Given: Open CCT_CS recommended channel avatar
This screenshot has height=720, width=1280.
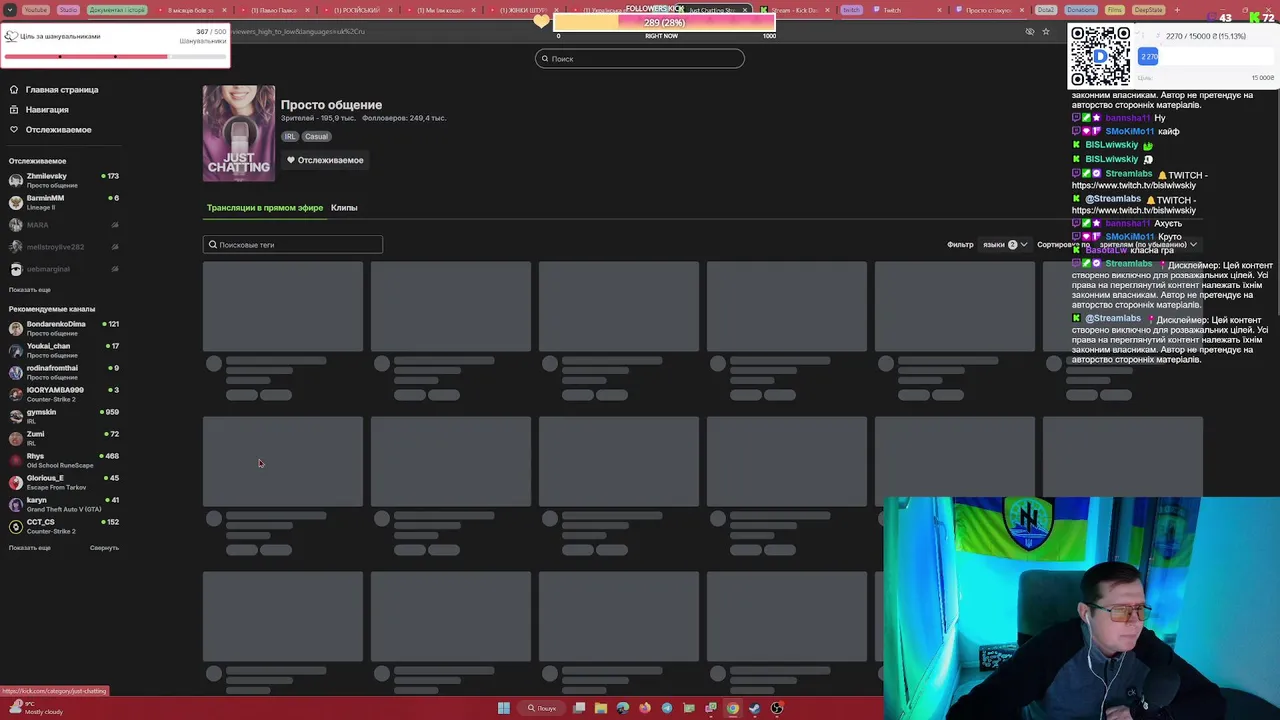Looking at the screenshot, I should coord(16,526).
